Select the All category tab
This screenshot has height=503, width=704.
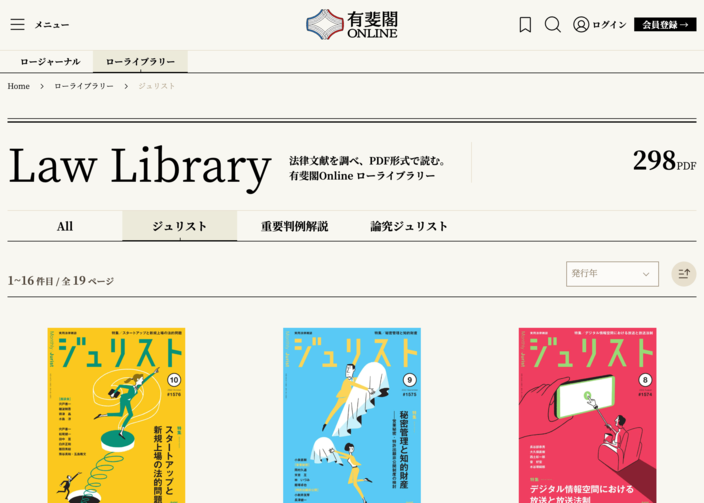click(65, 226)
